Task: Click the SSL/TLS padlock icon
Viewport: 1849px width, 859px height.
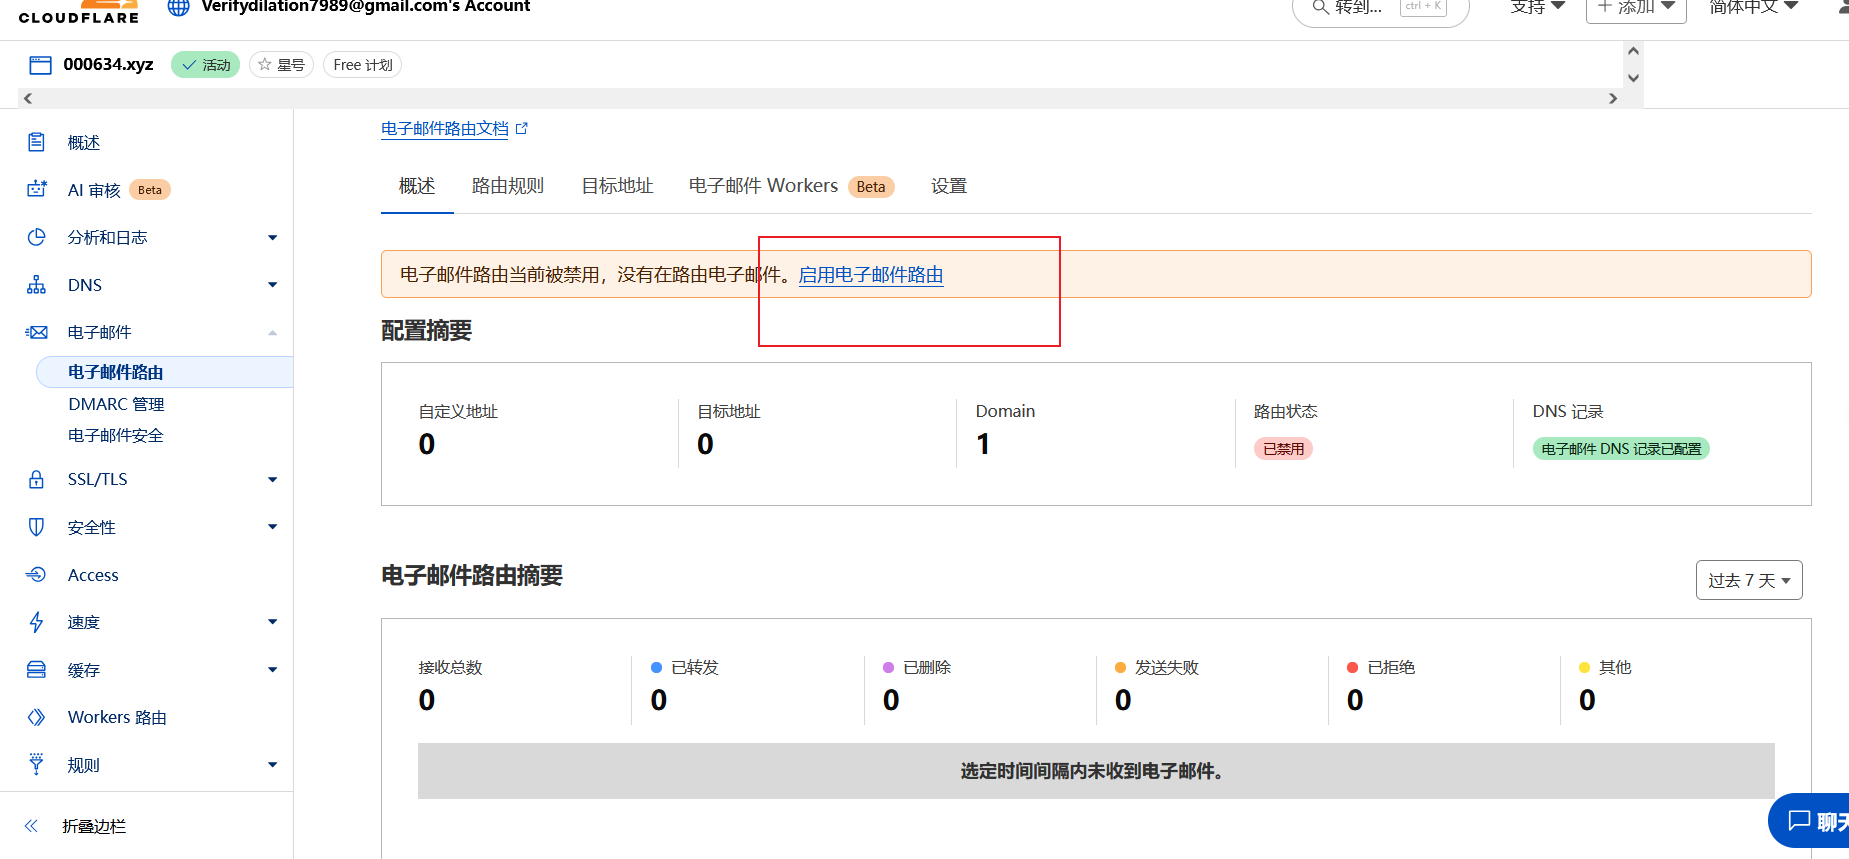Action: pyautogui.click(x=37, y=479)
